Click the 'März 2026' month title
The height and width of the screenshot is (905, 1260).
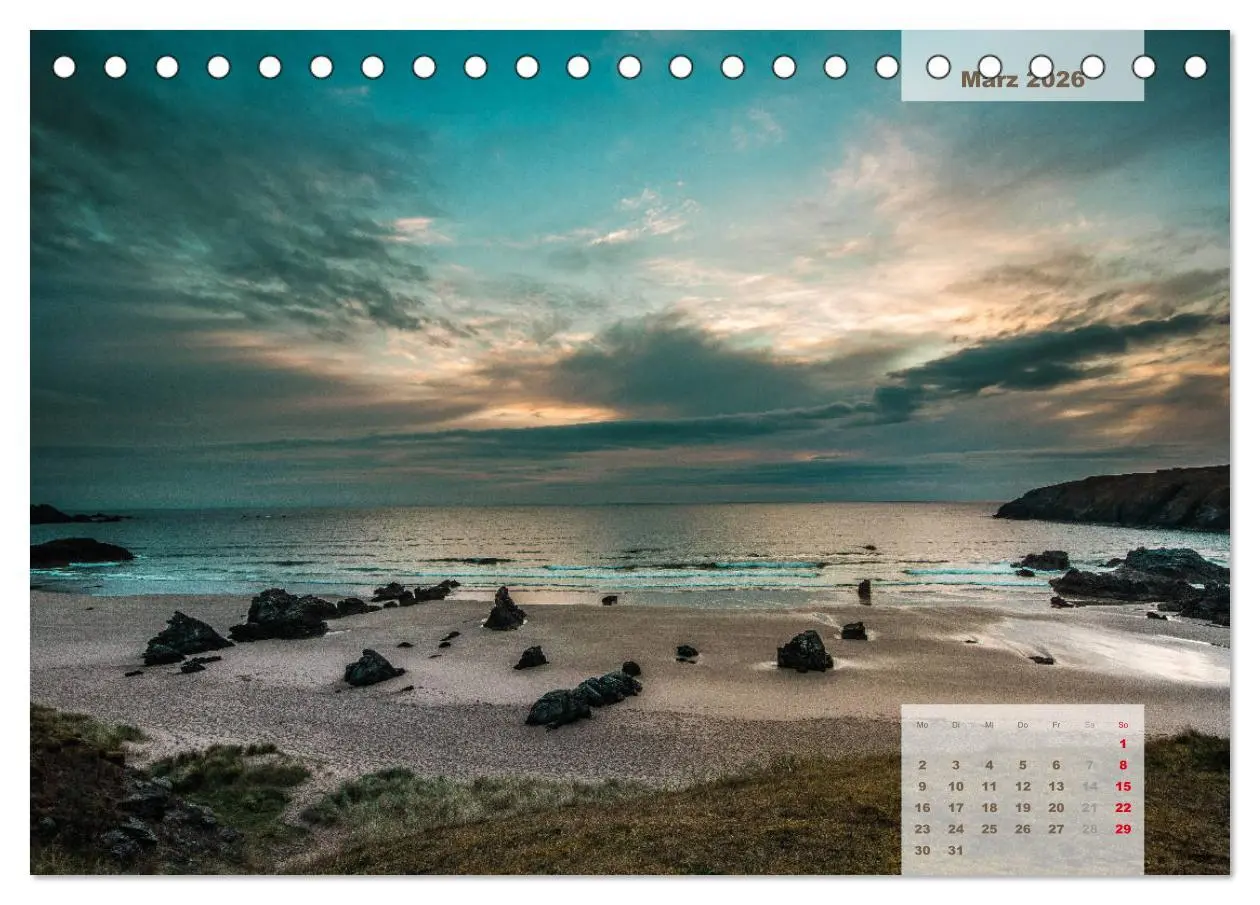coord(1022,80)
